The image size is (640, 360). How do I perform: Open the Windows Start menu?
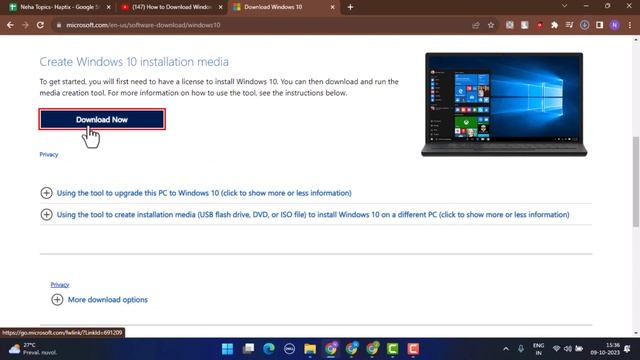point(227,349)
